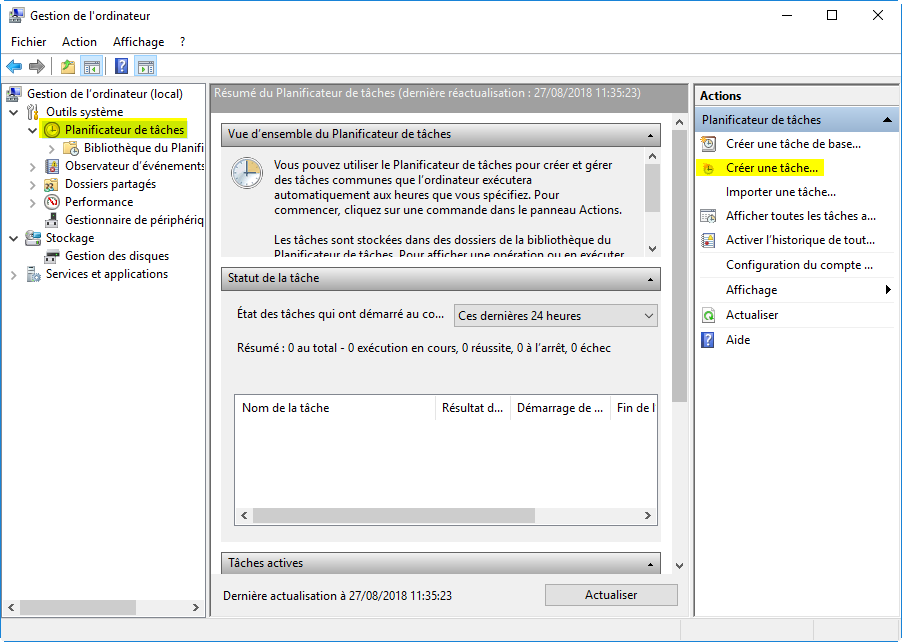Click the Dossiers partagés icon

52,184
